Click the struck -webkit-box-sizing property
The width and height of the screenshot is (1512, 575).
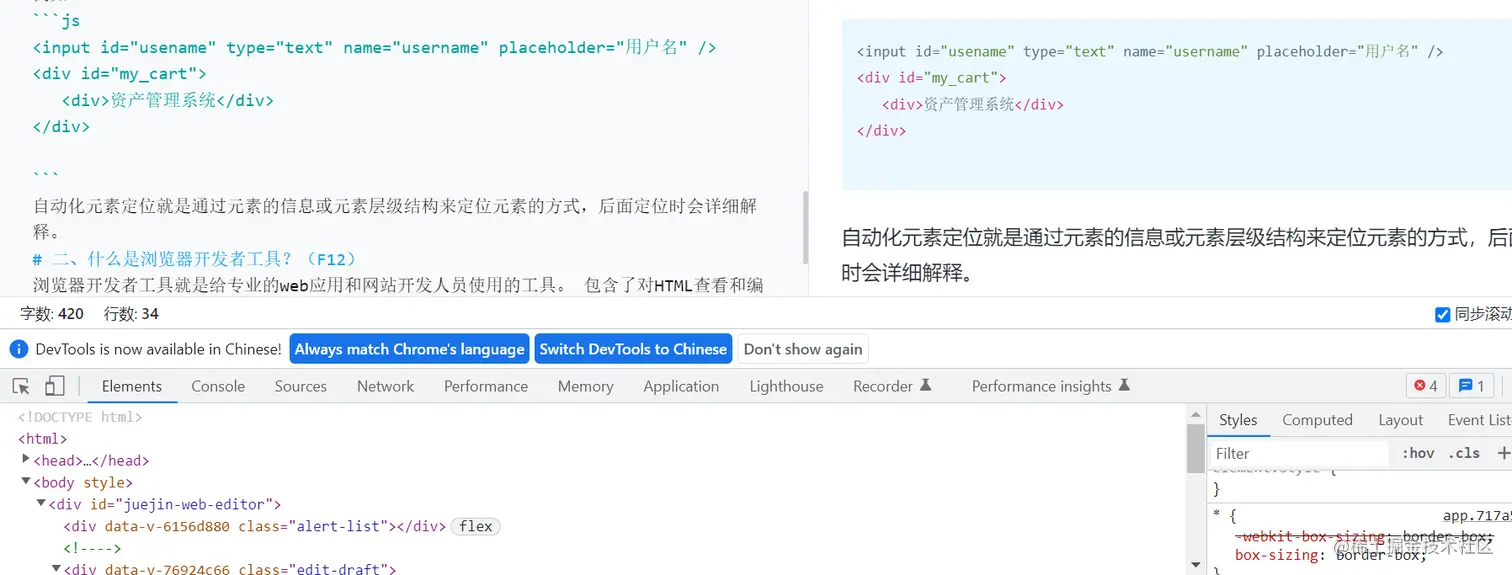pyautogui.click(x=1365, y=536)
